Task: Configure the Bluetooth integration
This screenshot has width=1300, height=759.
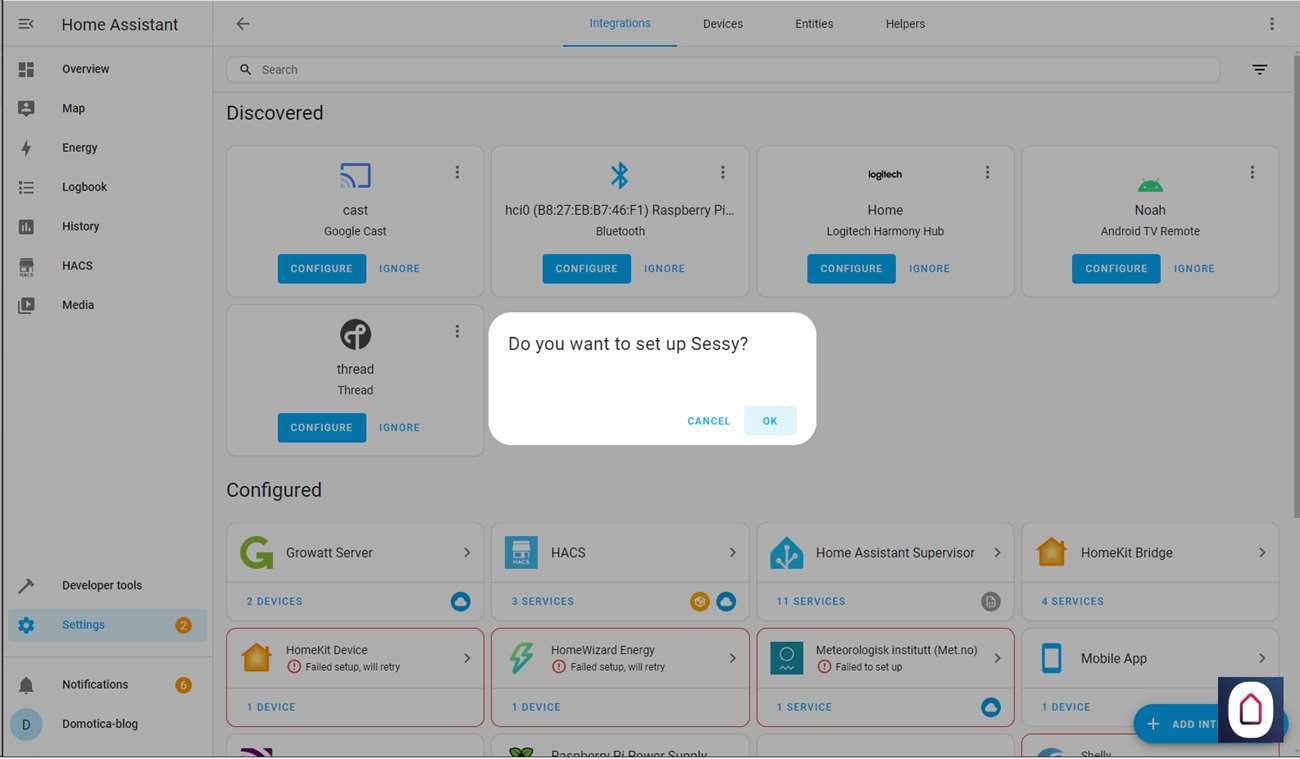Action: click(587, 269)
